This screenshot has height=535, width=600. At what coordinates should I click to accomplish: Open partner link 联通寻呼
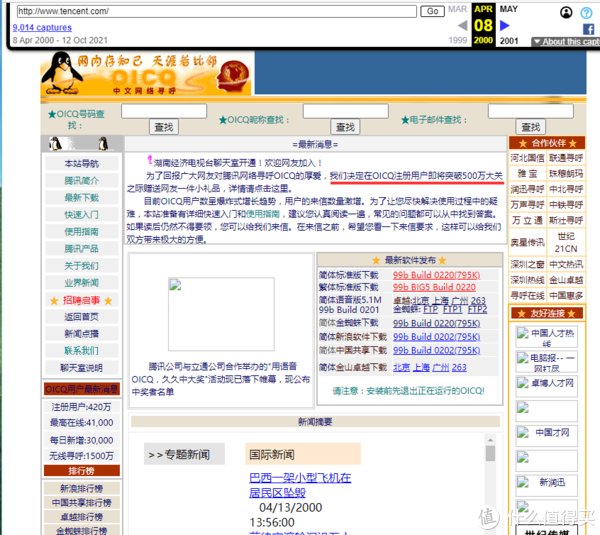click(x=566, y=158)
